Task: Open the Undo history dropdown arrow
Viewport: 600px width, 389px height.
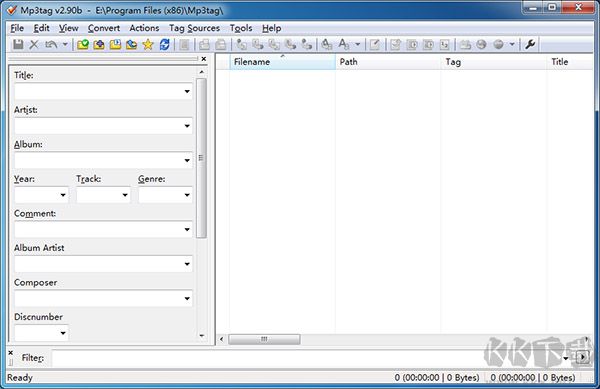Action: pos(65,44)
